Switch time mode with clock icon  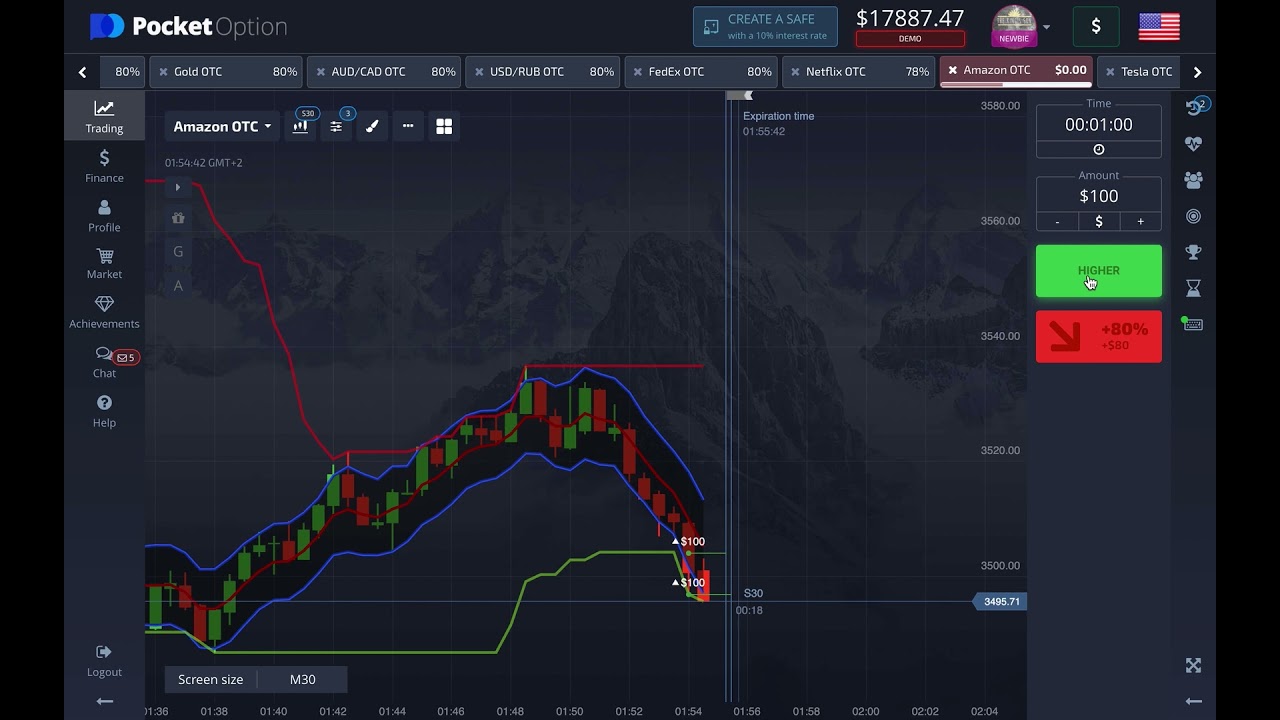[x=1099, y=149]
